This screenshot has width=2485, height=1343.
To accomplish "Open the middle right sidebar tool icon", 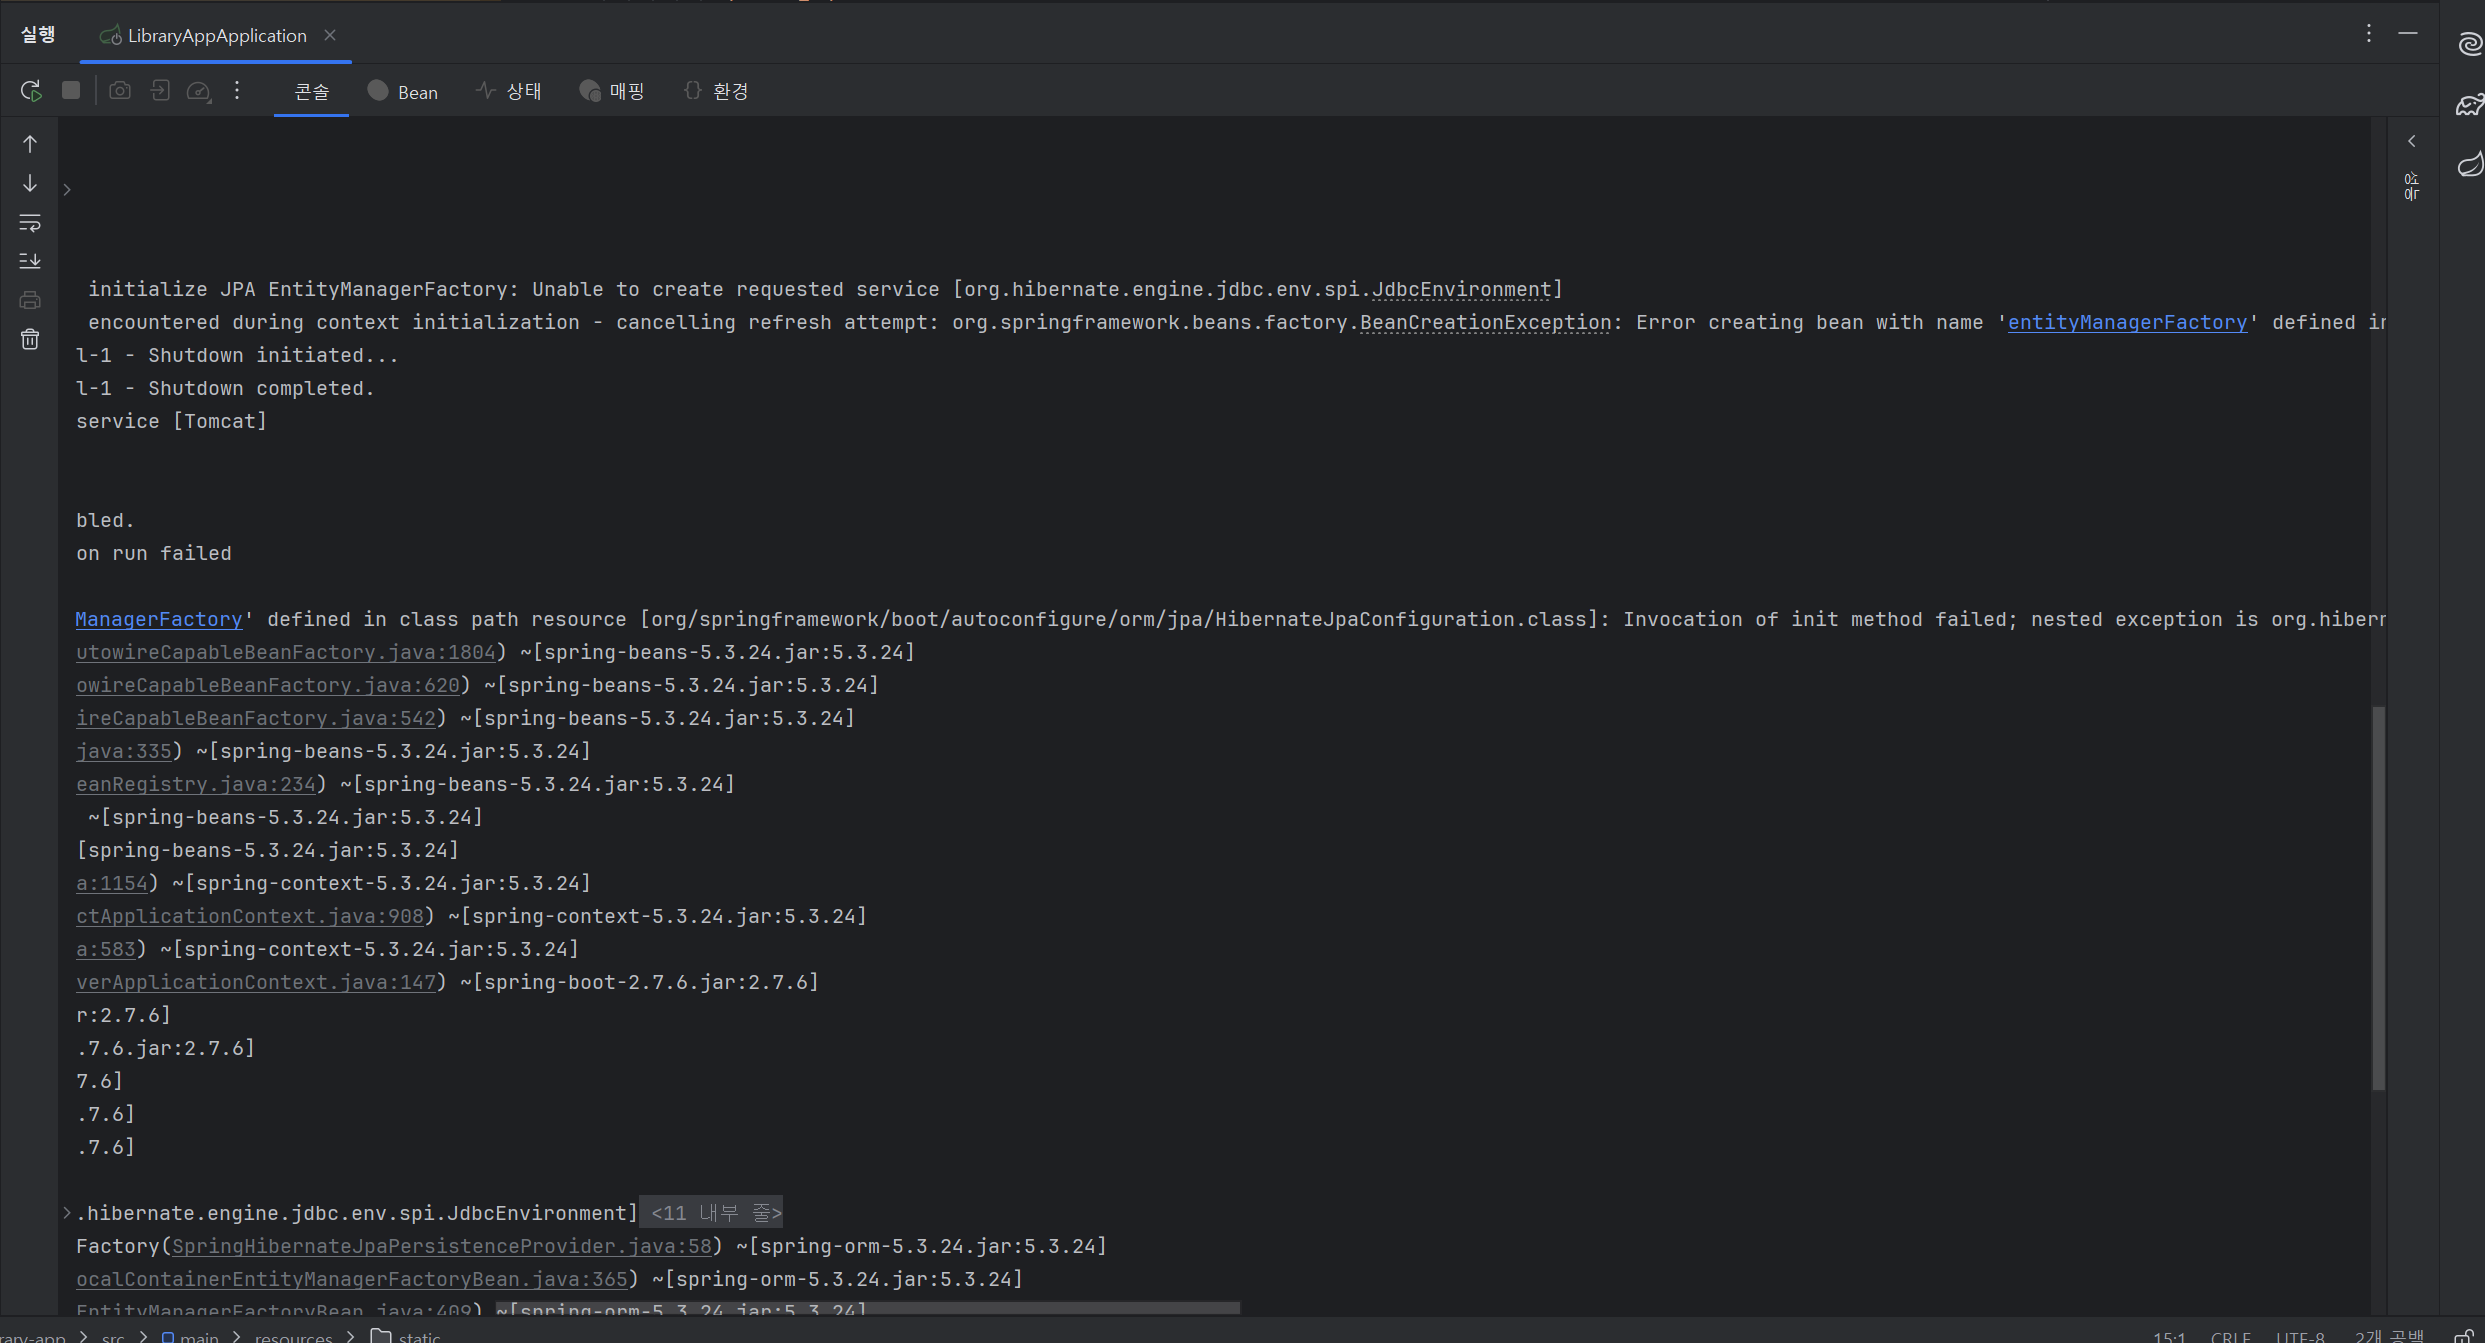I will click(2470, 104).
